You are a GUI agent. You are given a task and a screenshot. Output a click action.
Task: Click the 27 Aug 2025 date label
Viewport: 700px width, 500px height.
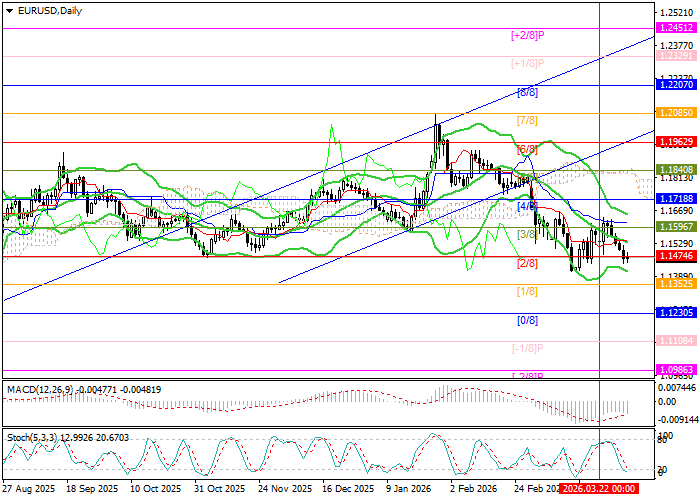point(30,490)
